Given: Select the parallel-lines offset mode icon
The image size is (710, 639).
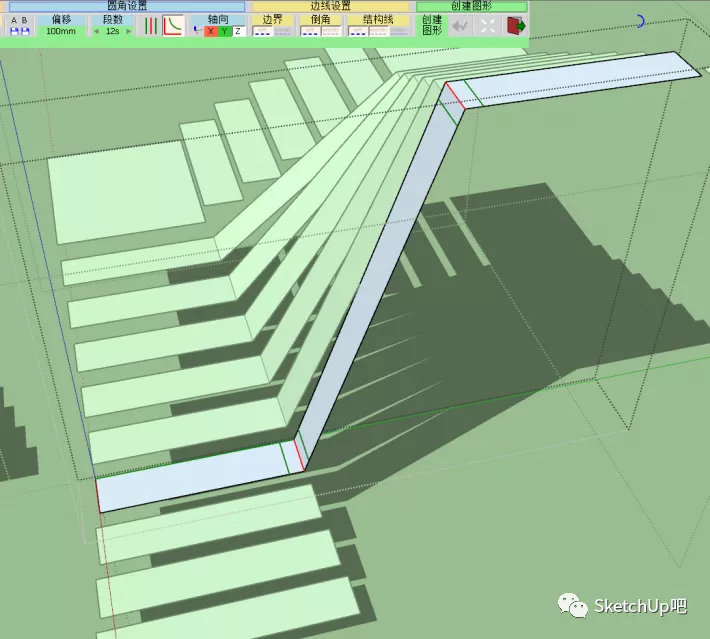Looking at the screenshot, I should [x=150, y=26].
